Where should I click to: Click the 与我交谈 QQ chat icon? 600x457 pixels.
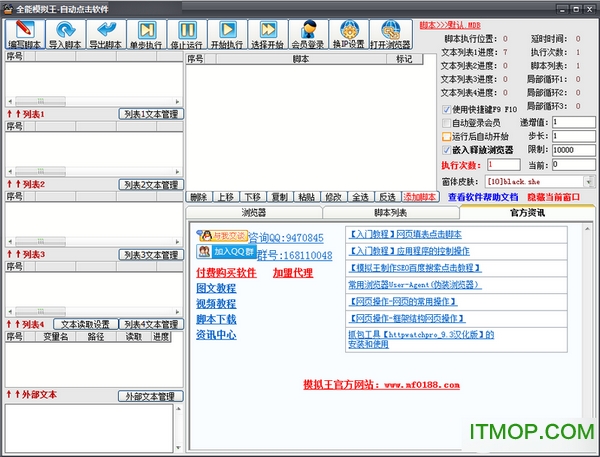click(x=222, y=236)
